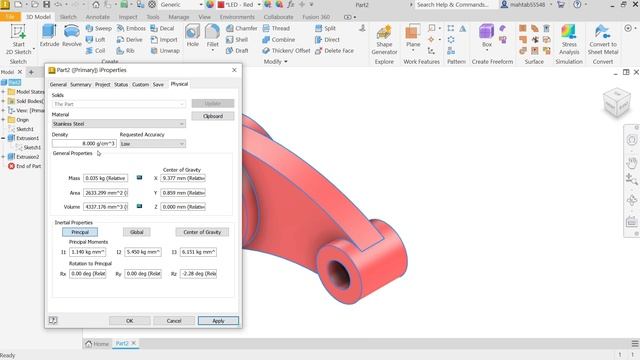Click the Cancel button
Image resolution: width=640 pixels, height=360 pixels.
pos(174,321)
